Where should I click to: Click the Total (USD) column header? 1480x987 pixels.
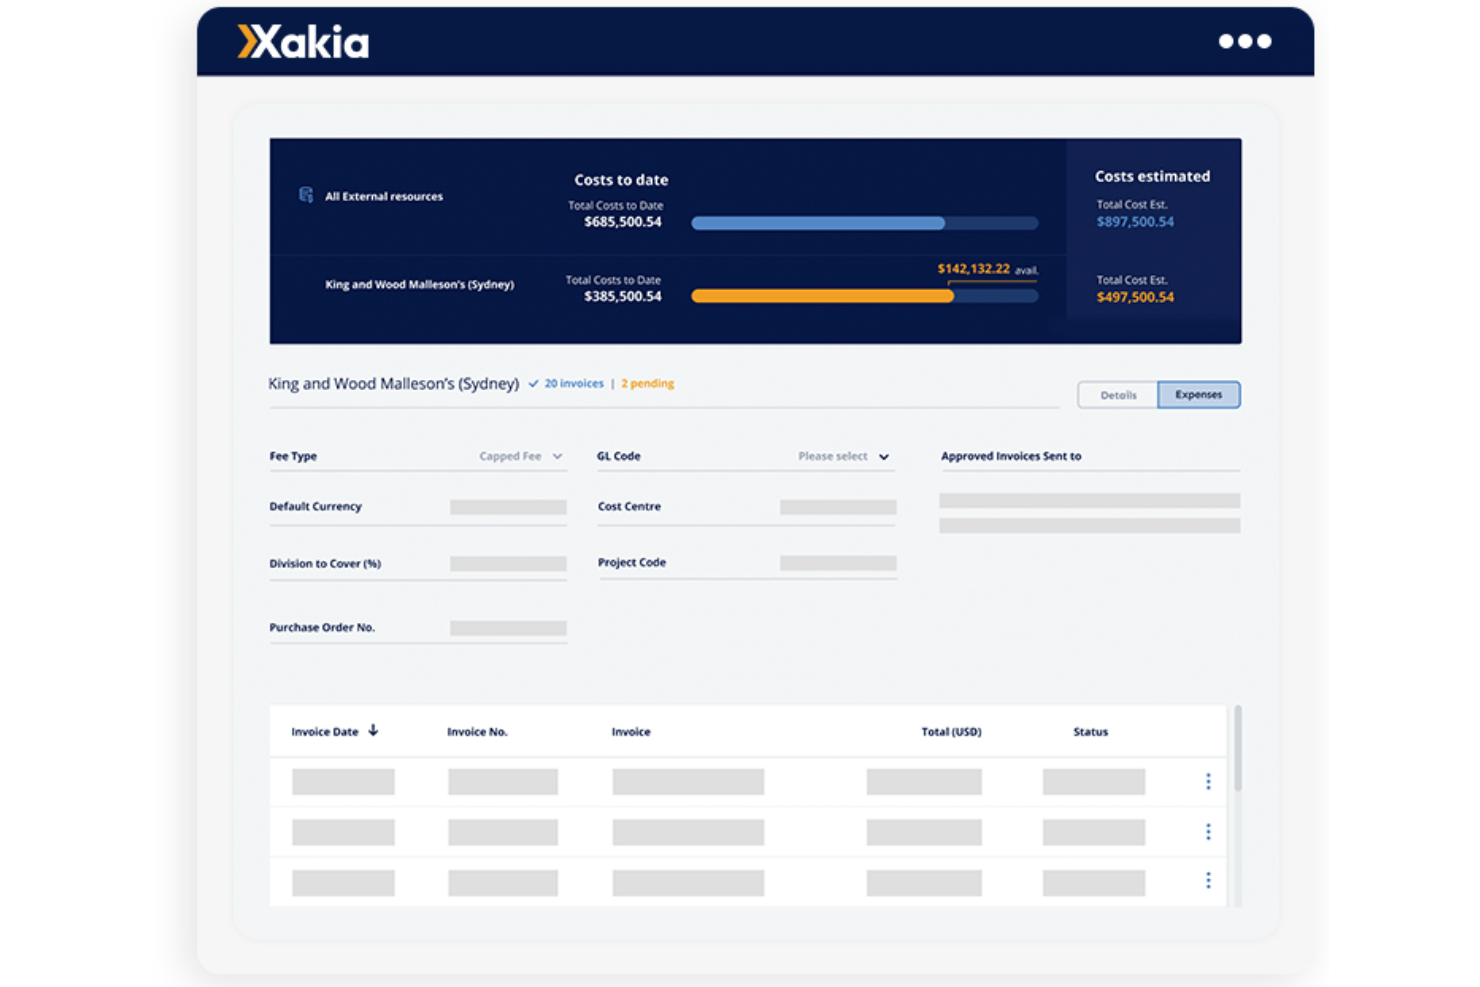pos(951,732)
